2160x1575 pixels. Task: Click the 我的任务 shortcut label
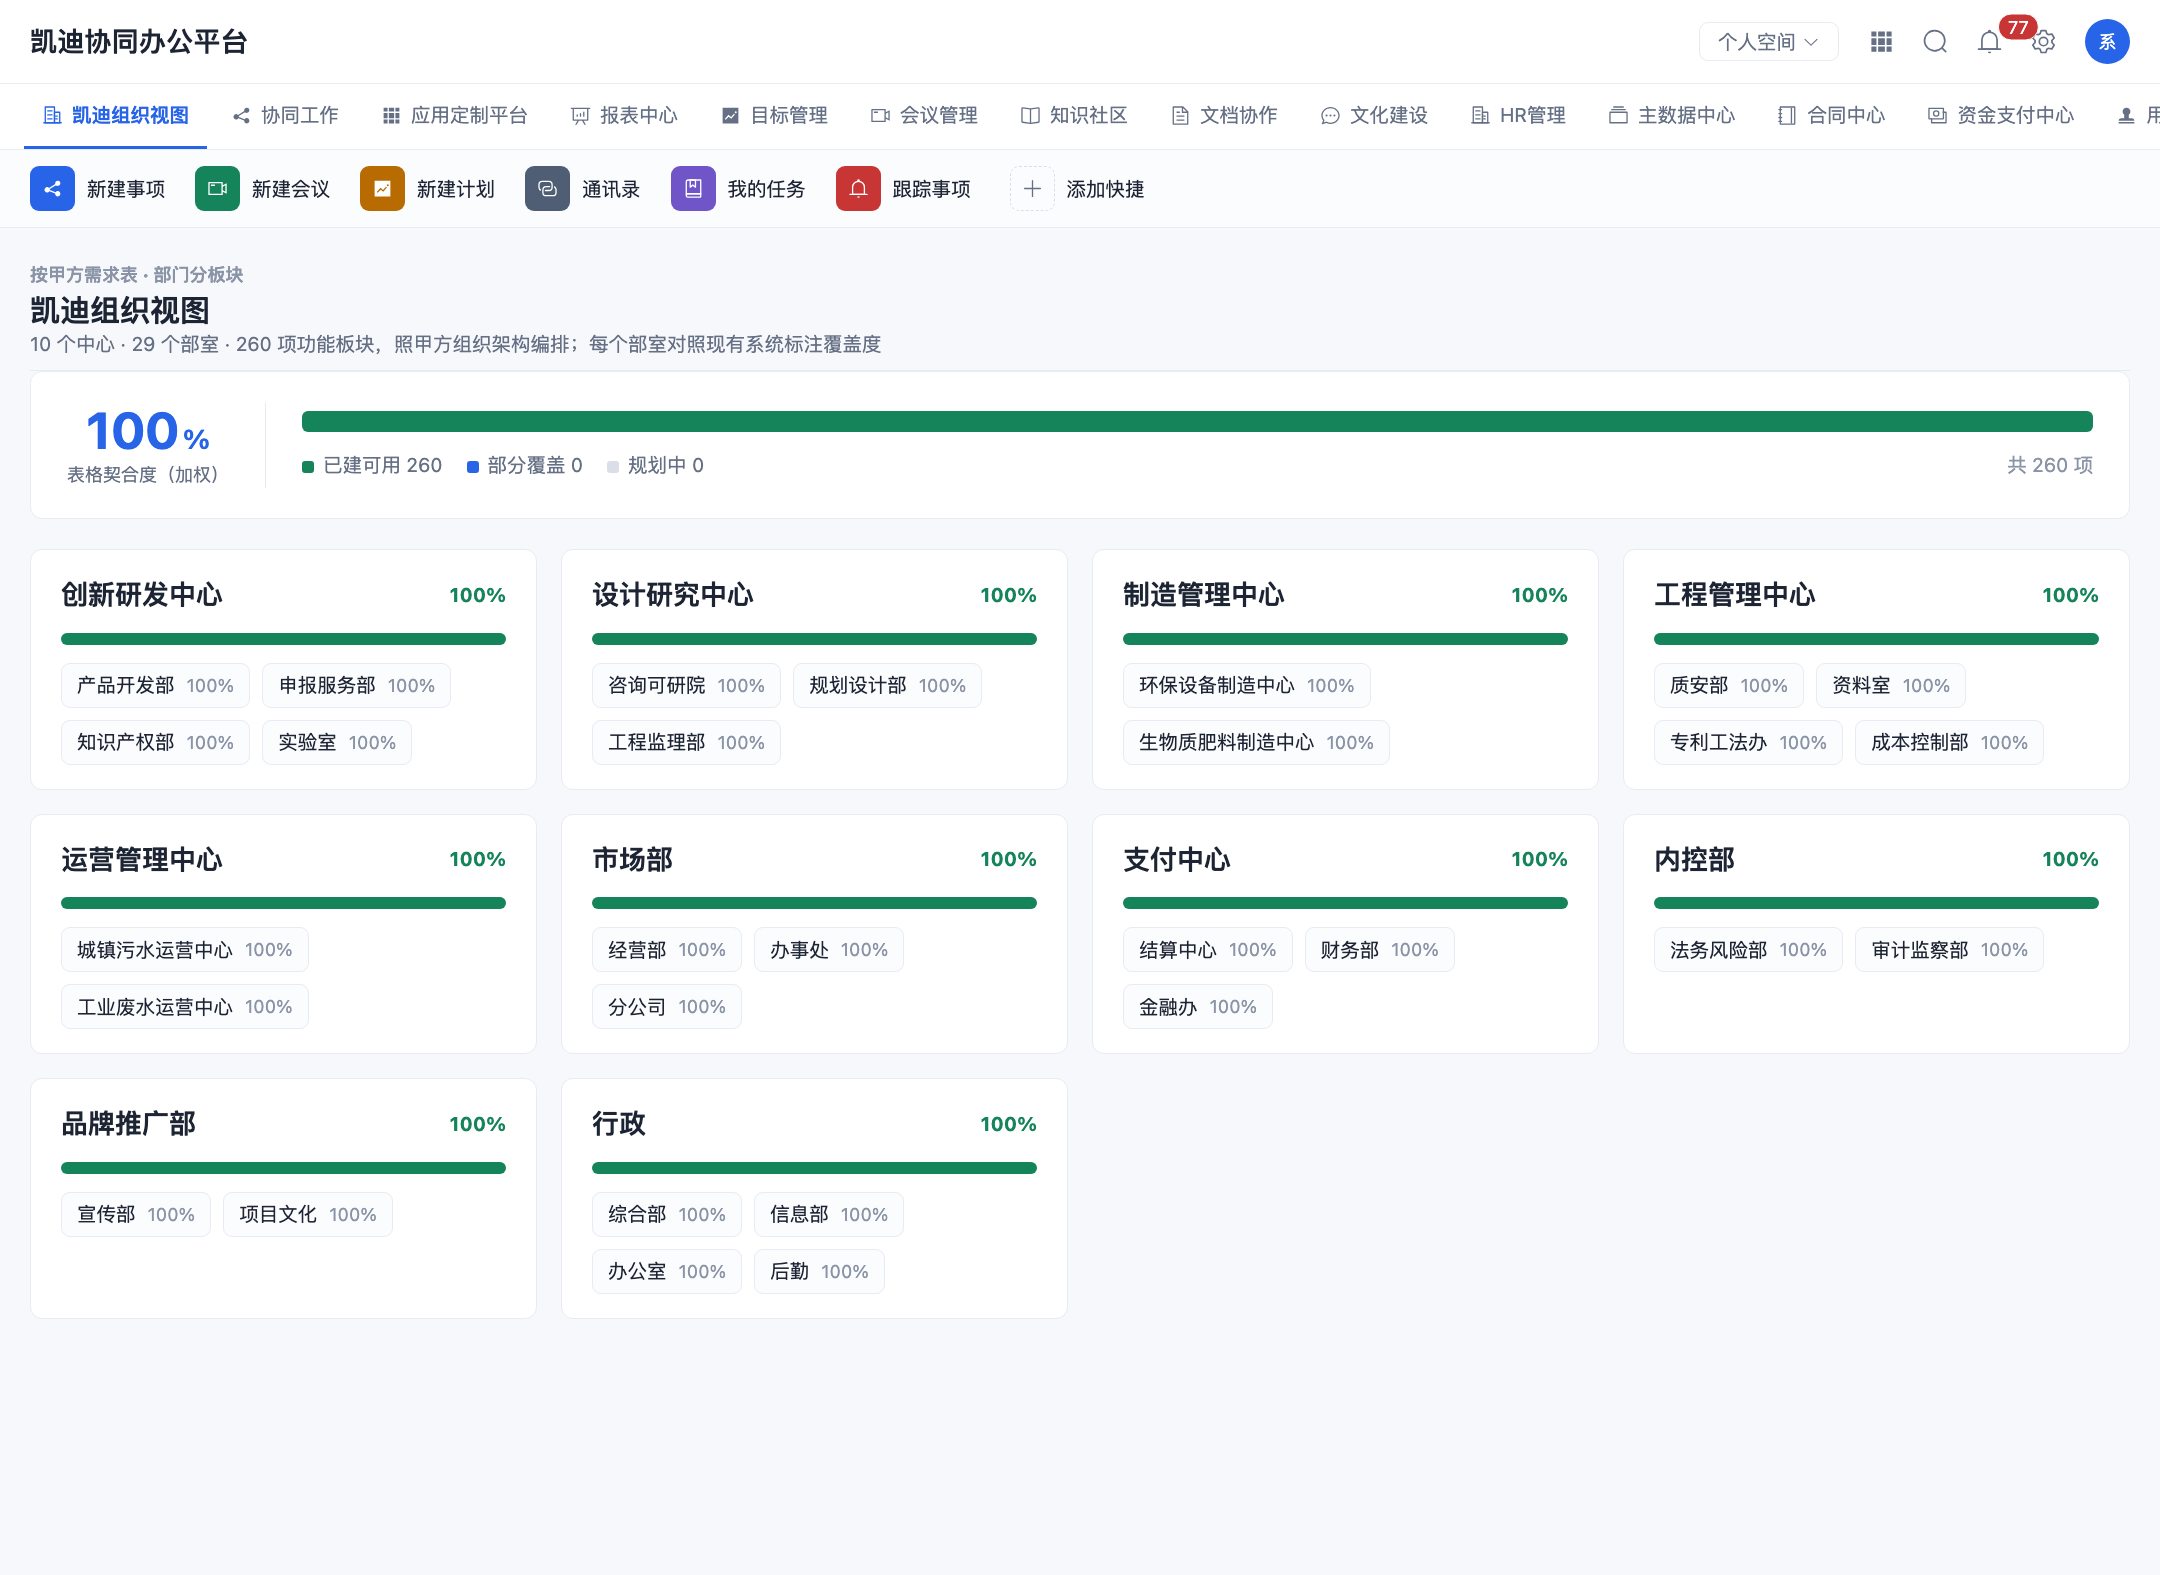[x=766, y=189]
